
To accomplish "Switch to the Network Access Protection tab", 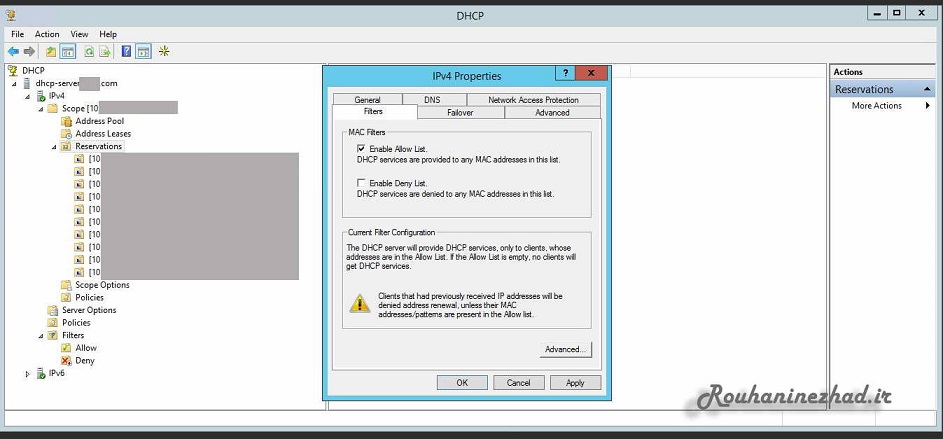I will pos(533,100).
